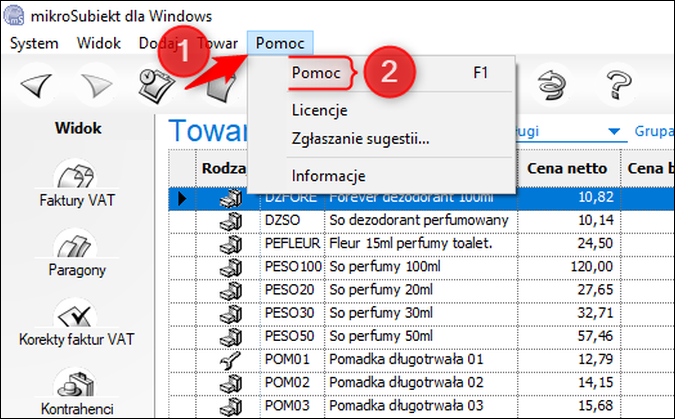Image resolution: width=675 pixels, height=419 pixels.
Task: Choose Licencje from the Pomoc menu
Action: tap(319, 110)
